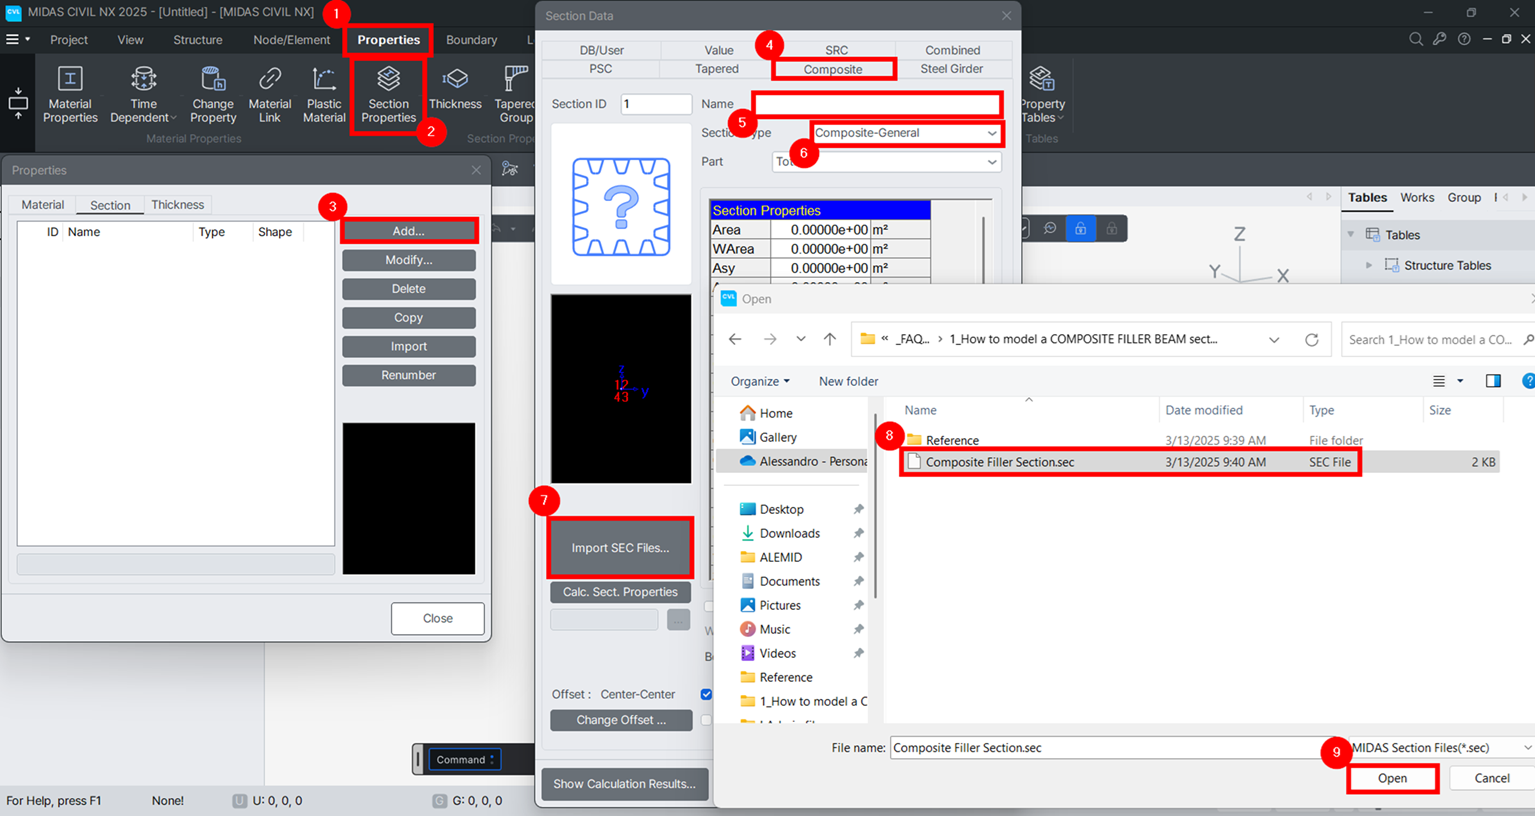Open the Time Dependent material tool

[143, 94]
